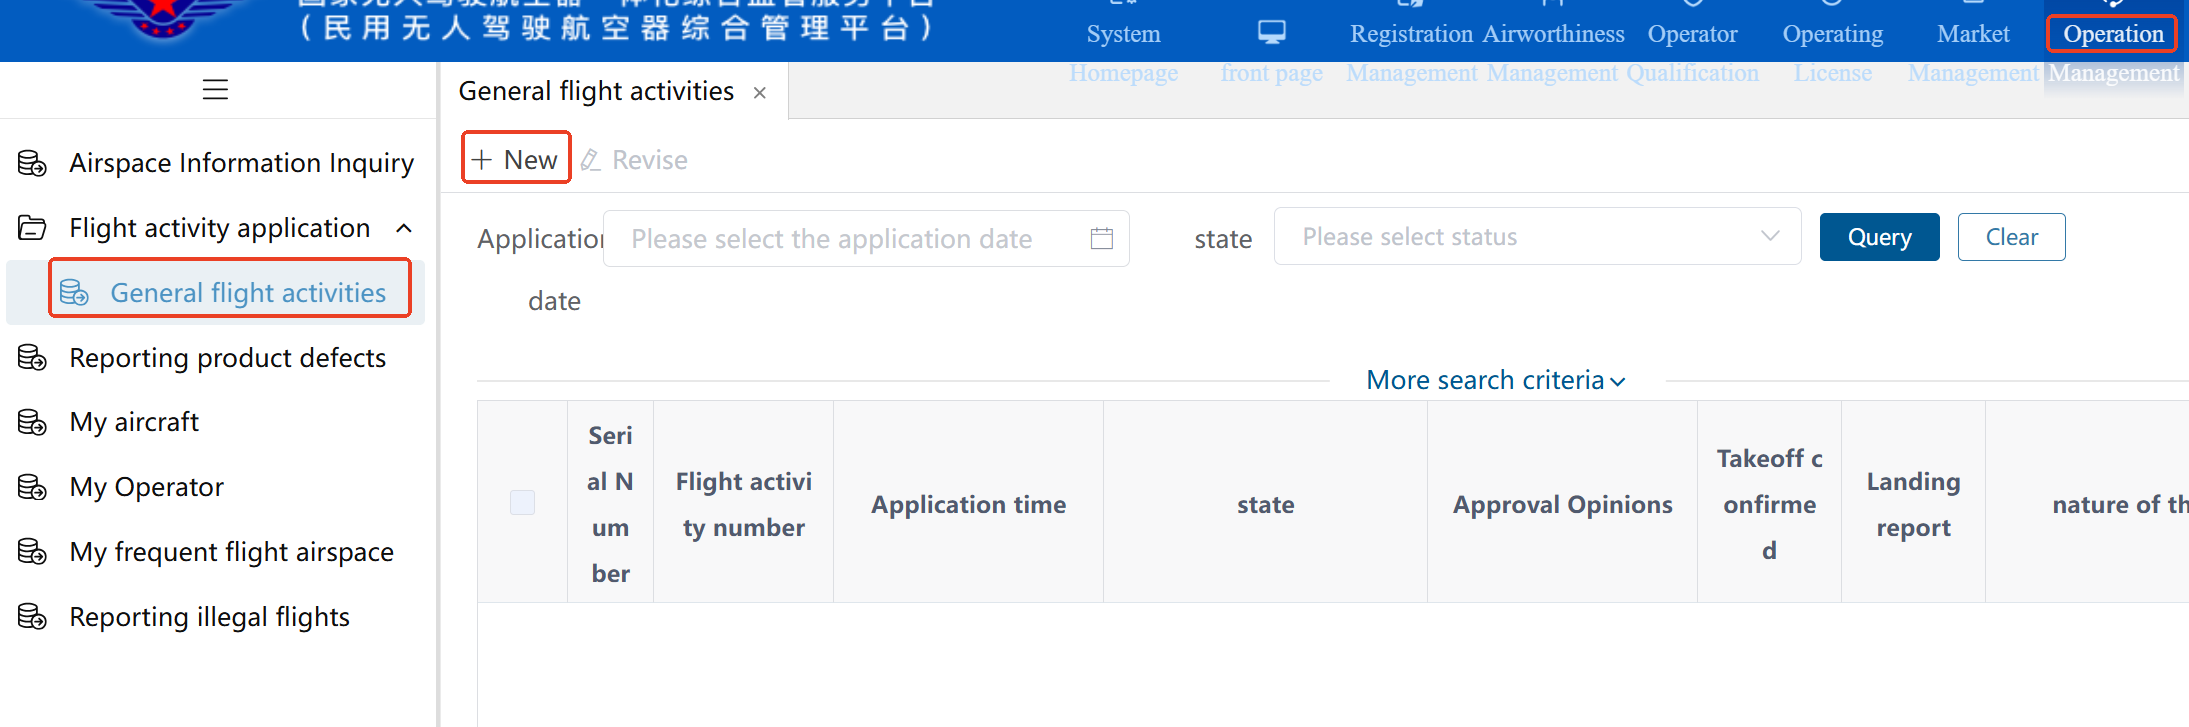Viewport: 2189px width, 727px height.
Task: Open My Operator in sidebar
Action: point(216,487)
